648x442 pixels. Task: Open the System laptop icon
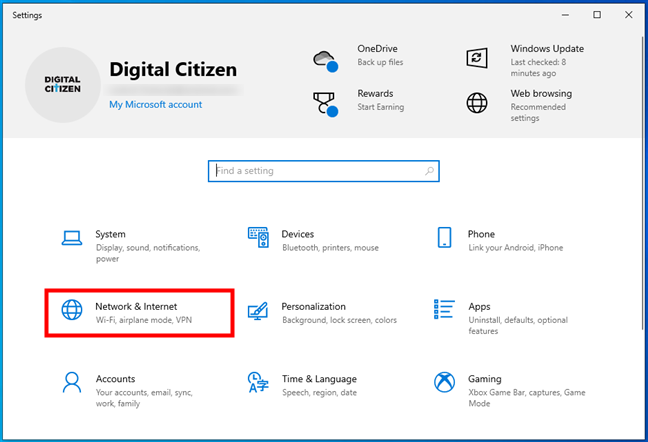tap(72, 238)
